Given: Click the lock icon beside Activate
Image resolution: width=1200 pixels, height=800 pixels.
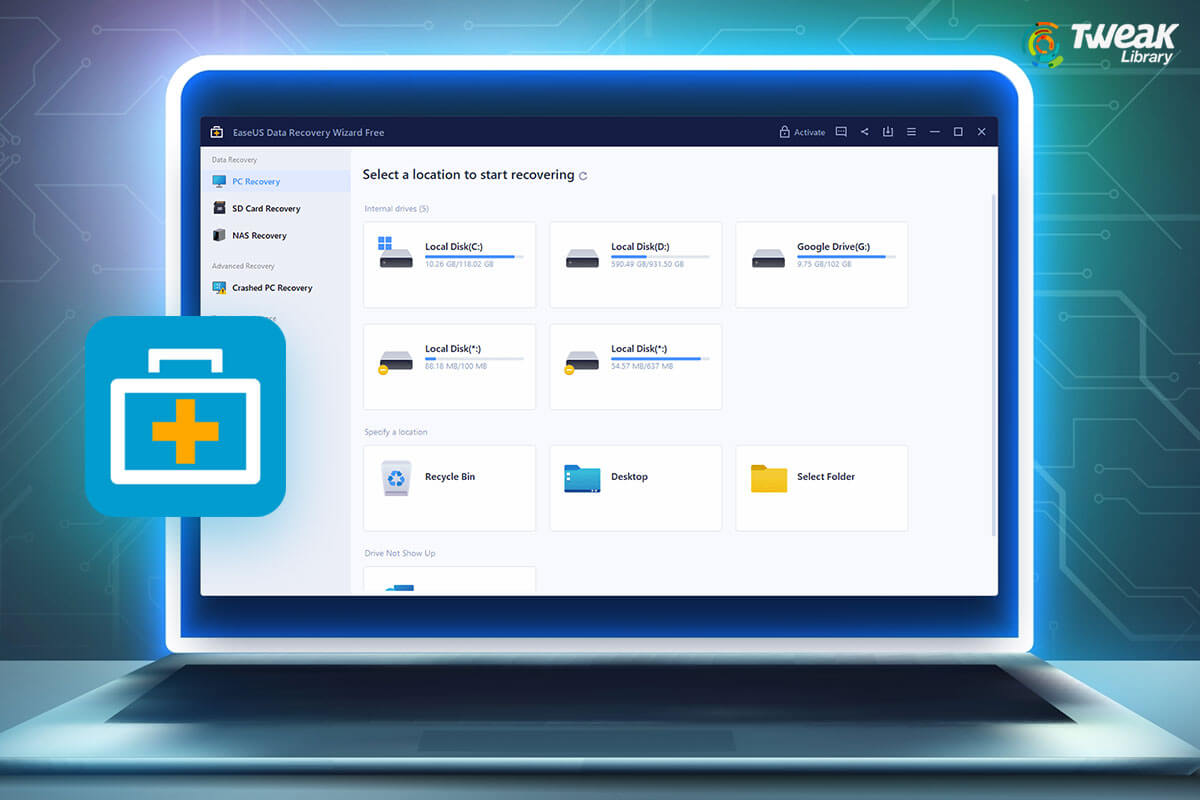Looking at the screenshot, I should 786,131.
